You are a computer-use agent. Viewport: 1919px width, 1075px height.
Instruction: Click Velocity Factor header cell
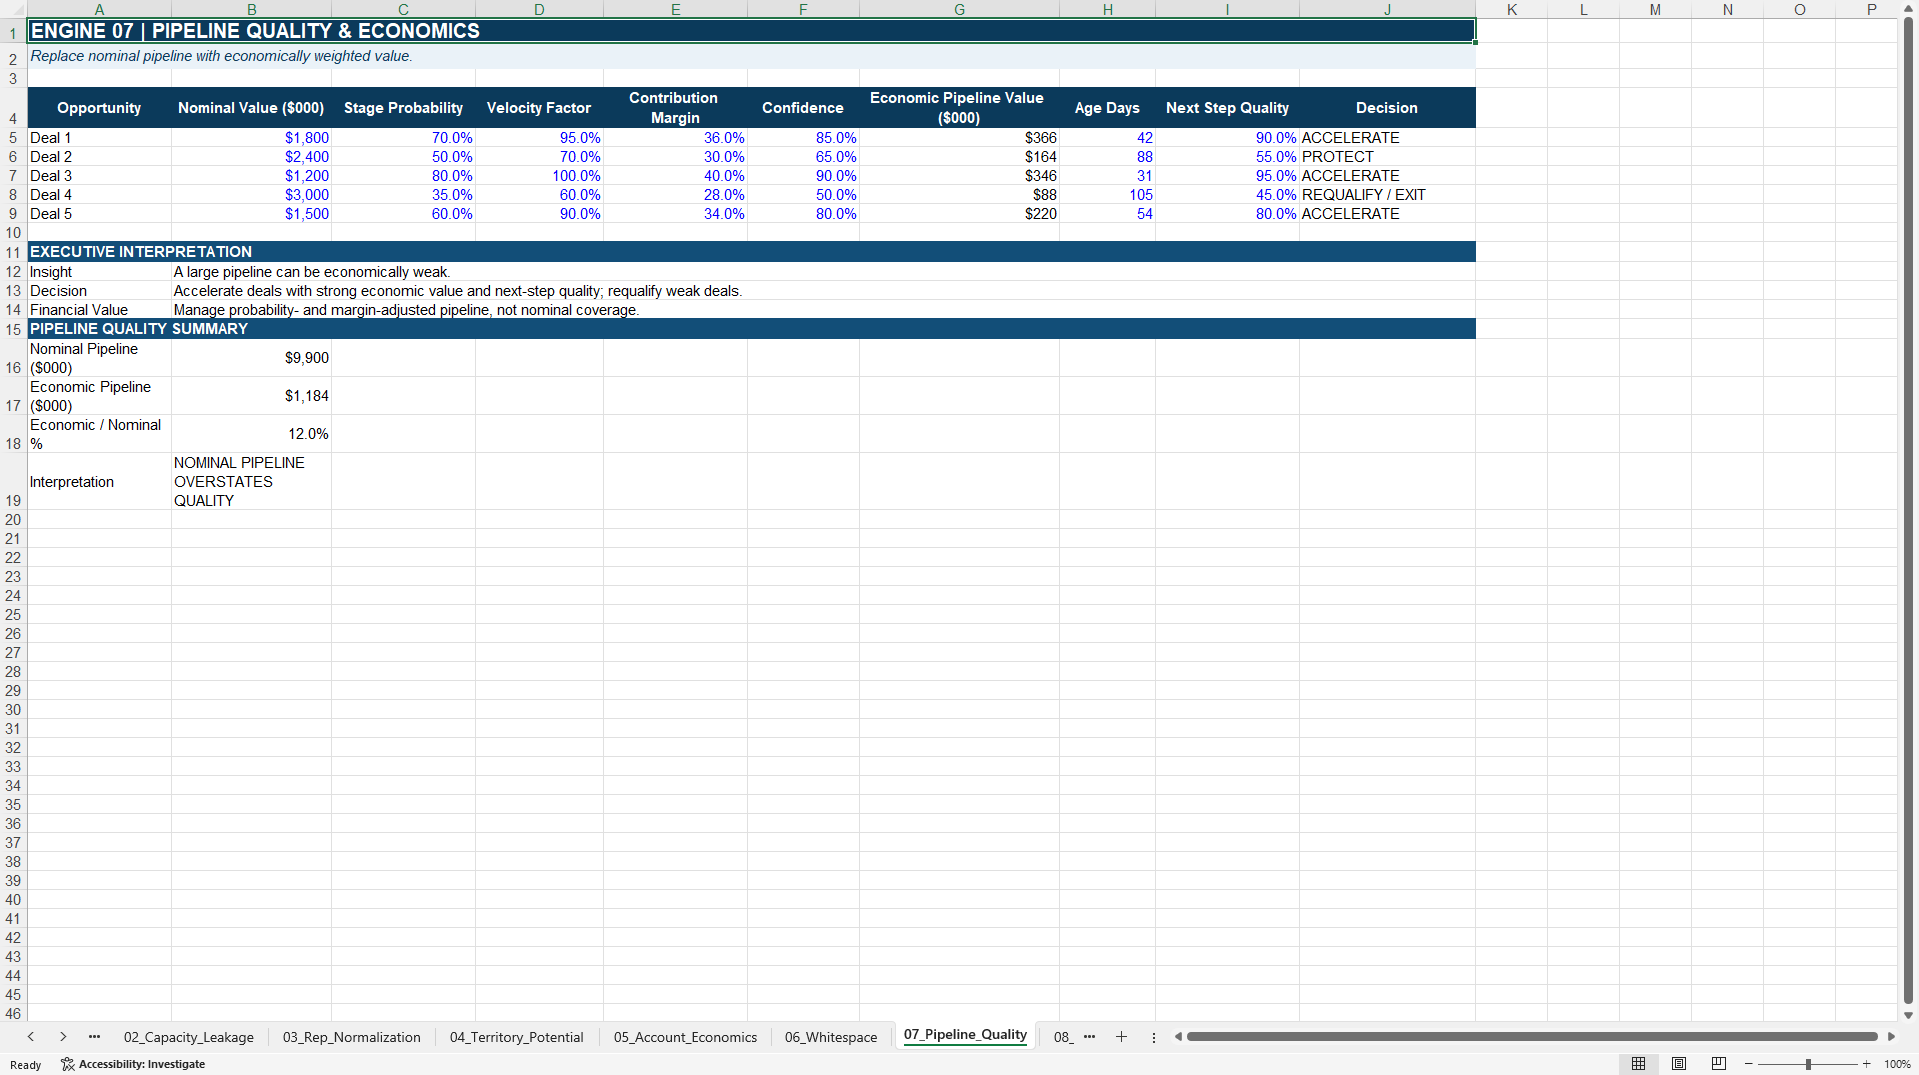(539, 108)
